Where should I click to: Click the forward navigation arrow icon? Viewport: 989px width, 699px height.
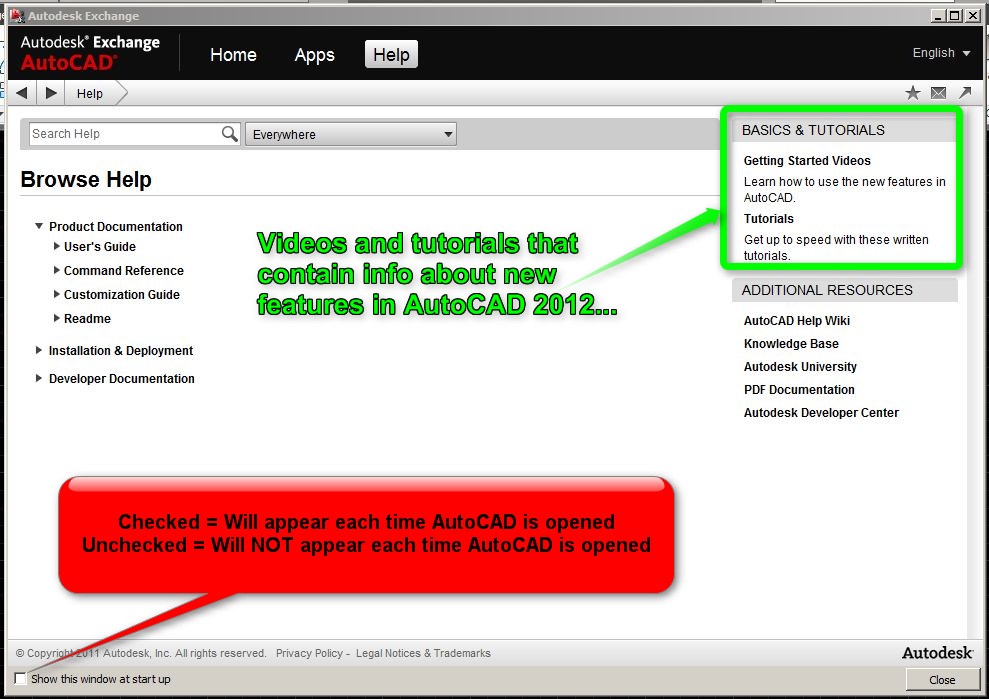[51, 93]
